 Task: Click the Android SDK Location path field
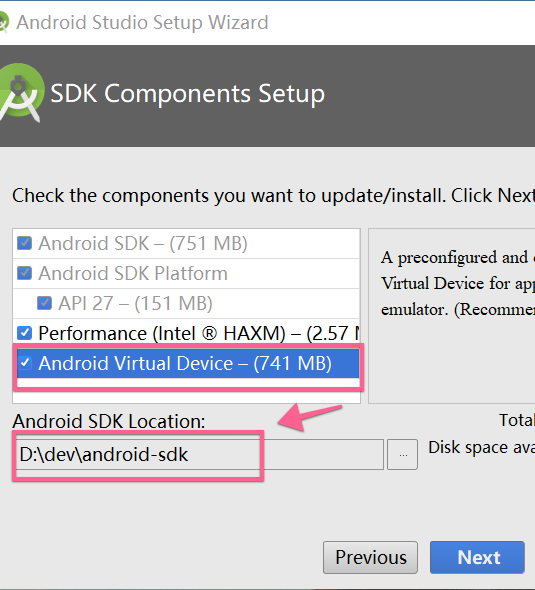[199, 455]
